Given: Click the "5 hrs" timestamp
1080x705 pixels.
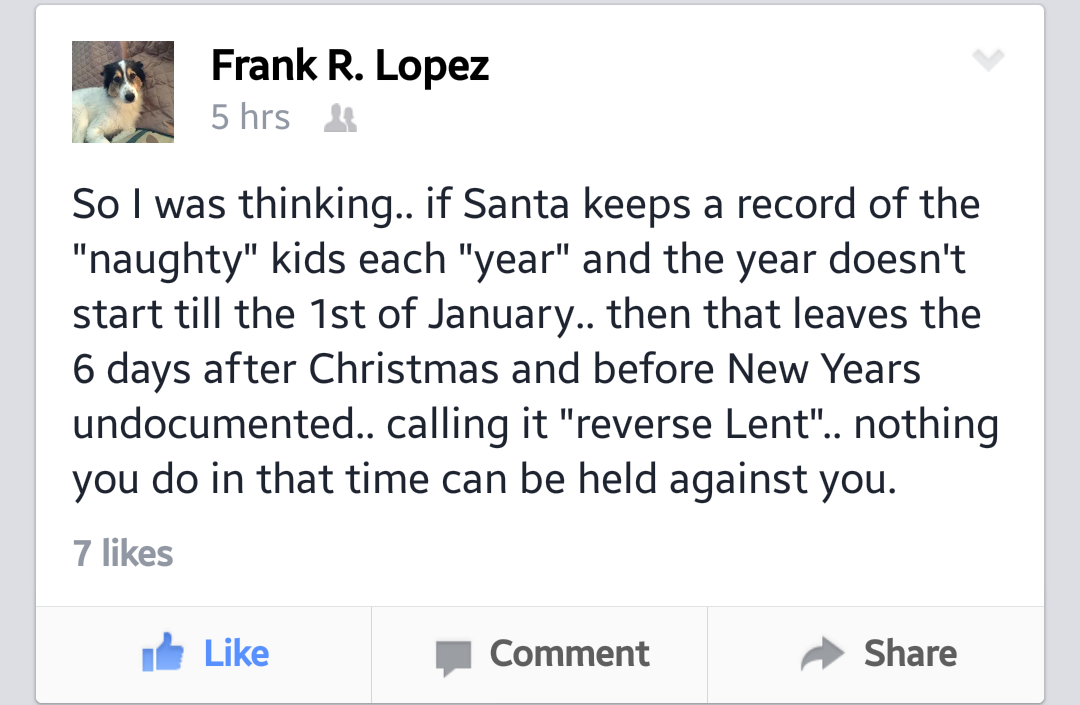Looking at the screenshot, I should pyautogui.click(x=250, y=118).
